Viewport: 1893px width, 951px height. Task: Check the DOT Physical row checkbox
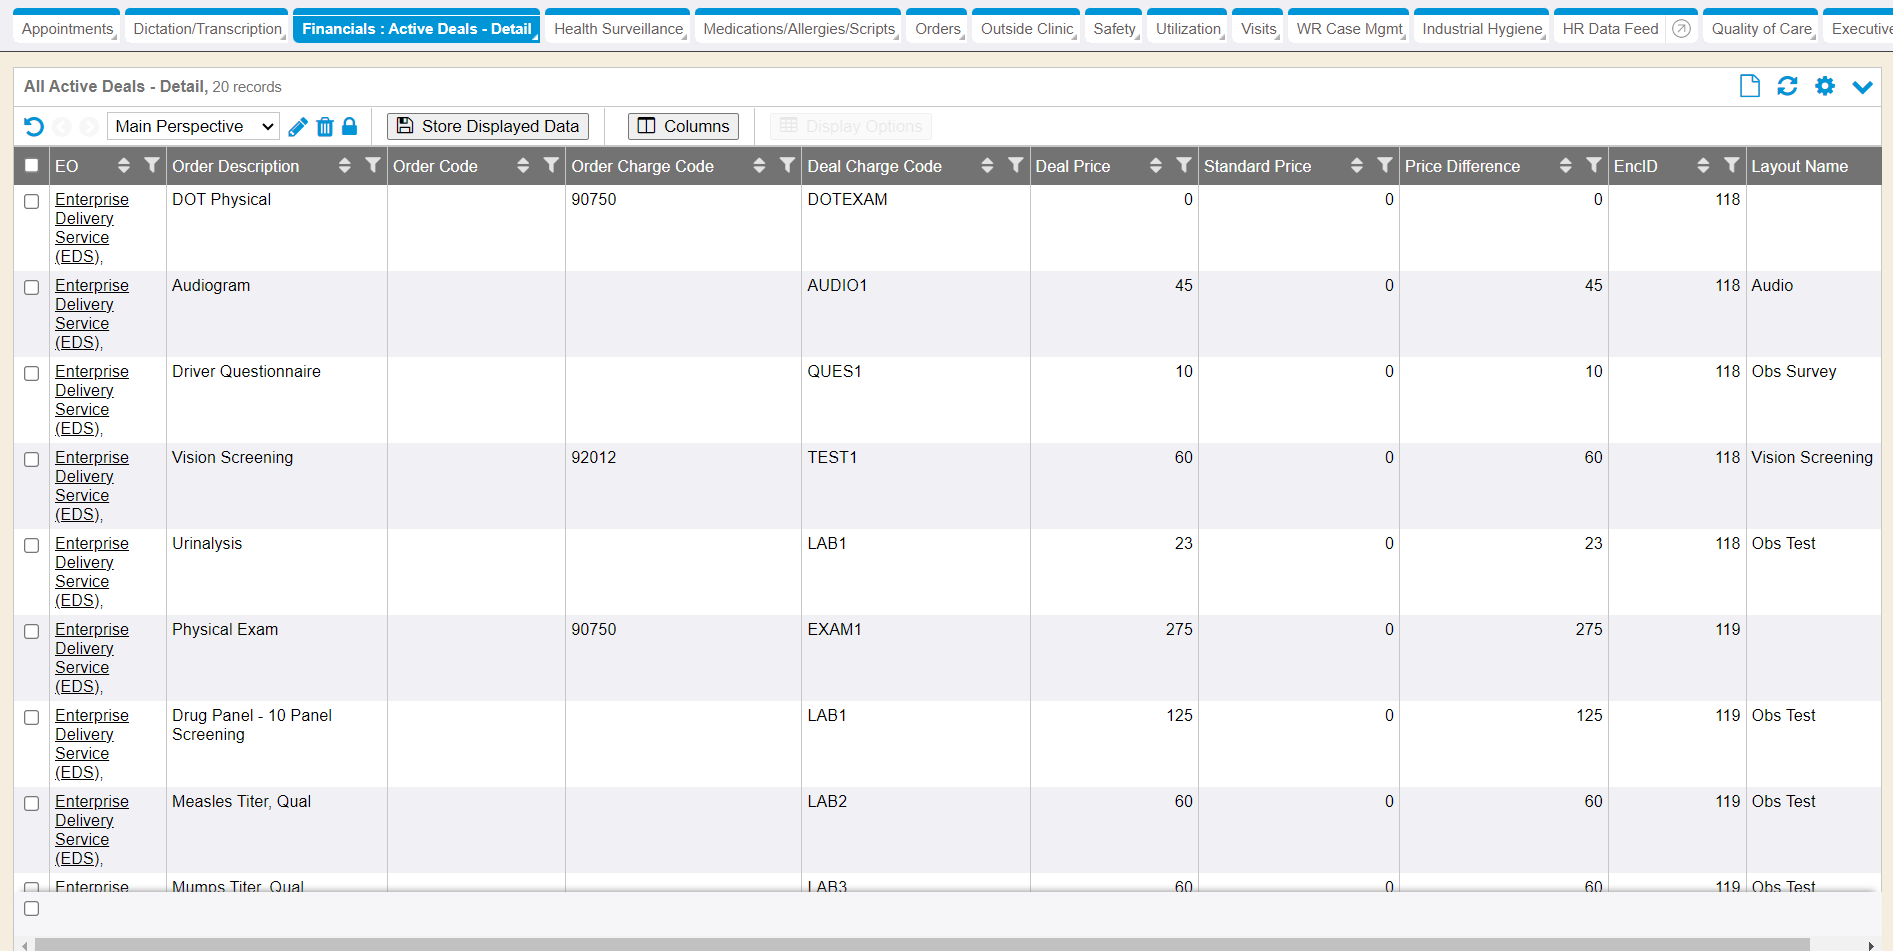[32, 201]
